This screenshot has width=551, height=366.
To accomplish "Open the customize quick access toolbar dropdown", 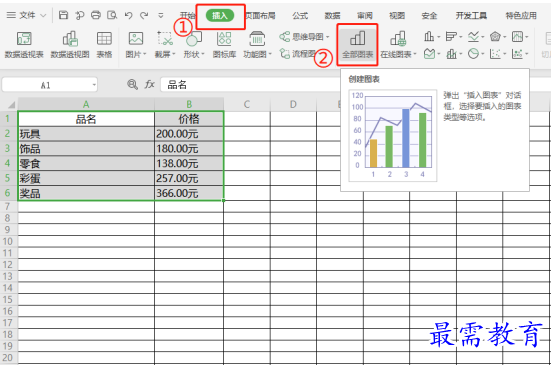I will (x=161, y=15).
